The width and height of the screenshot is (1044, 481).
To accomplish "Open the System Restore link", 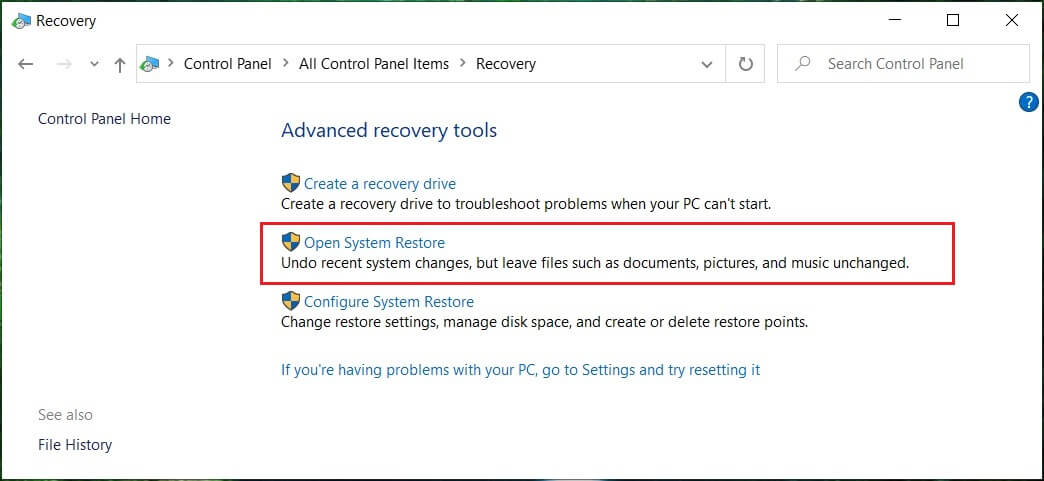I will click(x=374, y=243).
